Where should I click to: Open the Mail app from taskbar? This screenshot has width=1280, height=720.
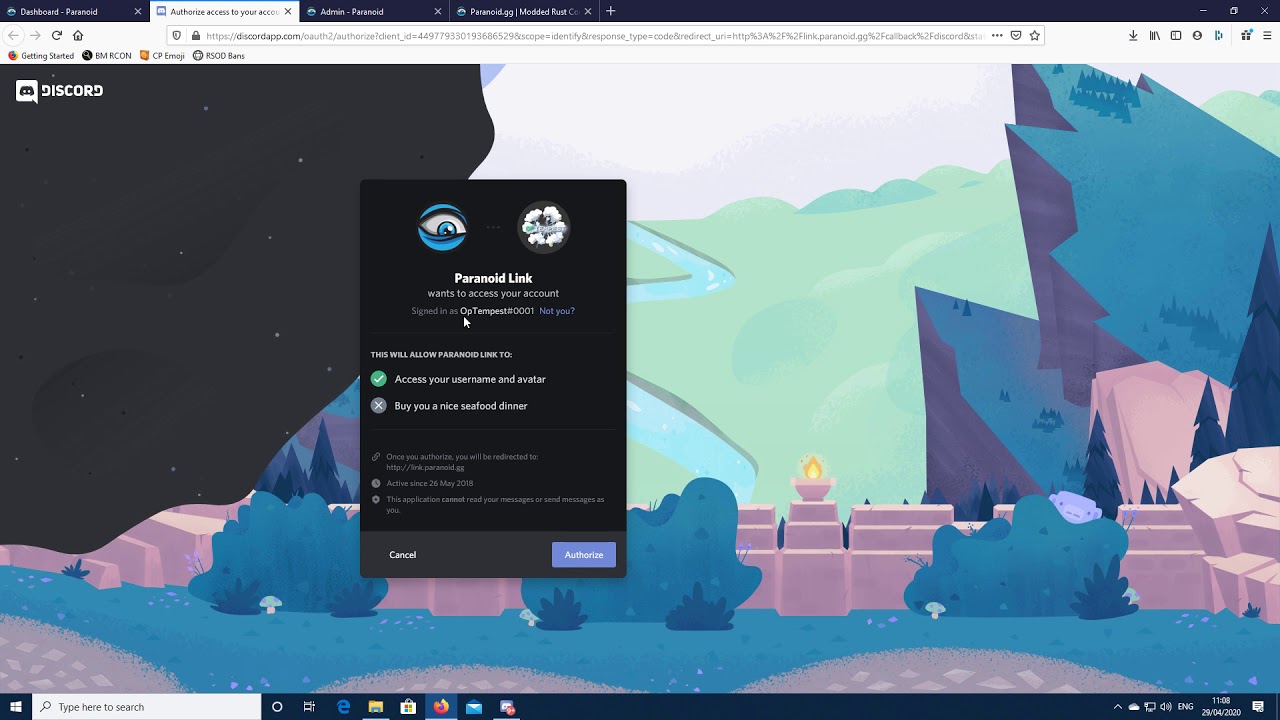pos(474,707)
